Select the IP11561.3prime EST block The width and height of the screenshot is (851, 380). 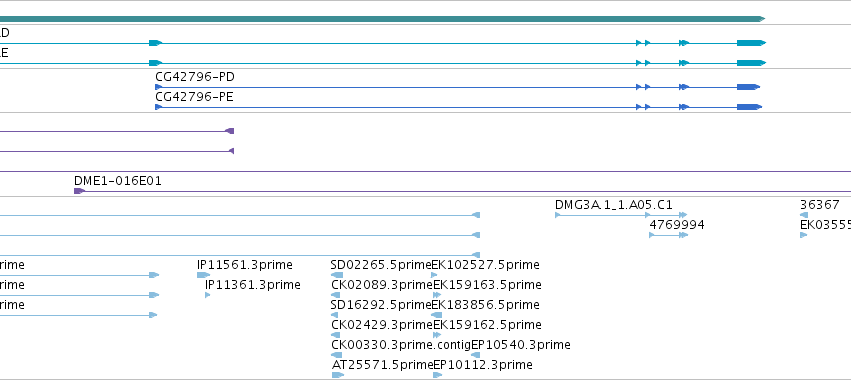[204, 275]
